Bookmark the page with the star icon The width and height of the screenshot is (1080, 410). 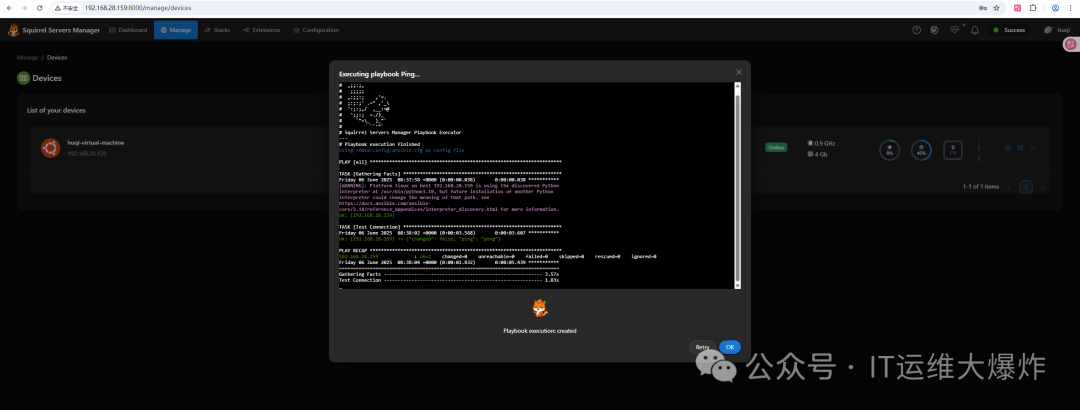[996, 8]
